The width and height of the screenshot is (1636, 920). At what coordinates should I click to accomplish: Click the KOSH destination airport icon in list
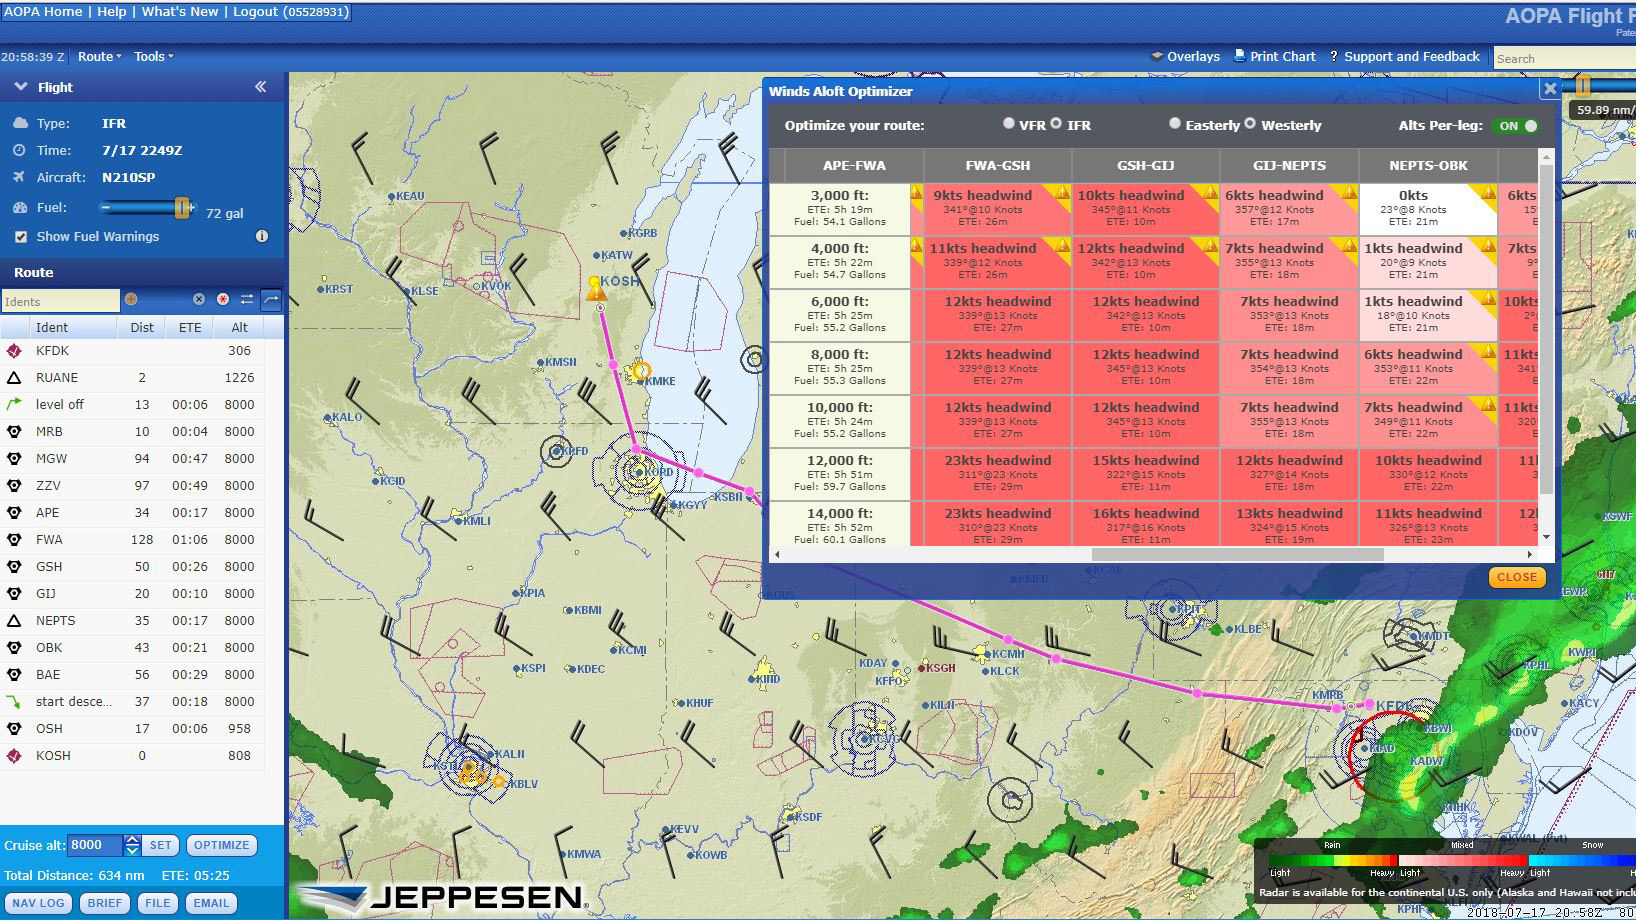pyautogui.click(x=14, y=756)
